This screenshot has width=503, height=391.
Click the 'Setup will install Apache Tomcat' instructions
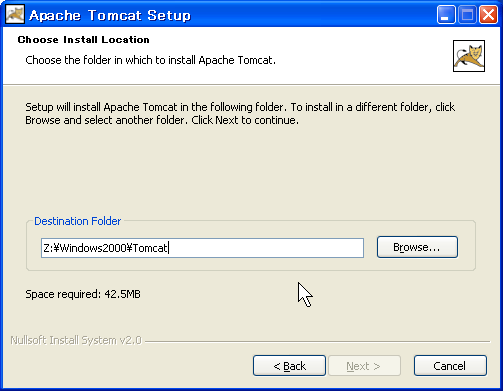point(240,113)
